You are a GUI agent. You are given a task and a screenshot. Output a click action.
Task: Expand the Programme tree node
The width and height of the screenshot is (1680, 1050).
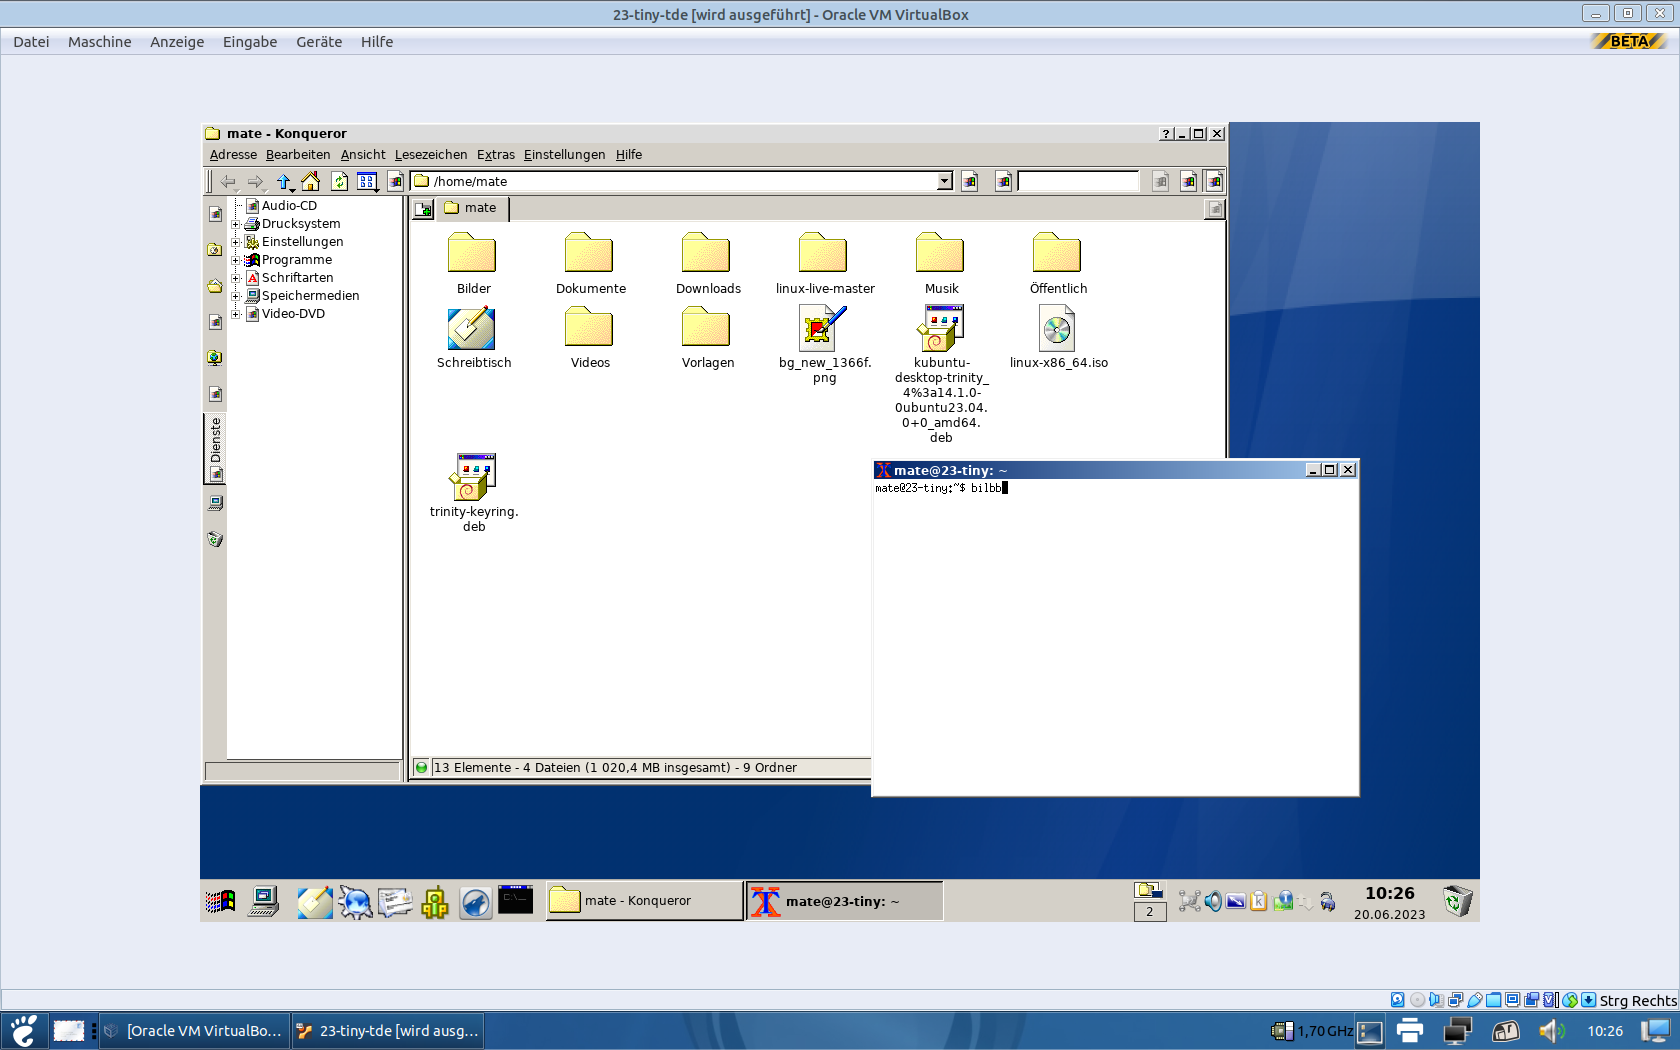(x=236, y=260)
